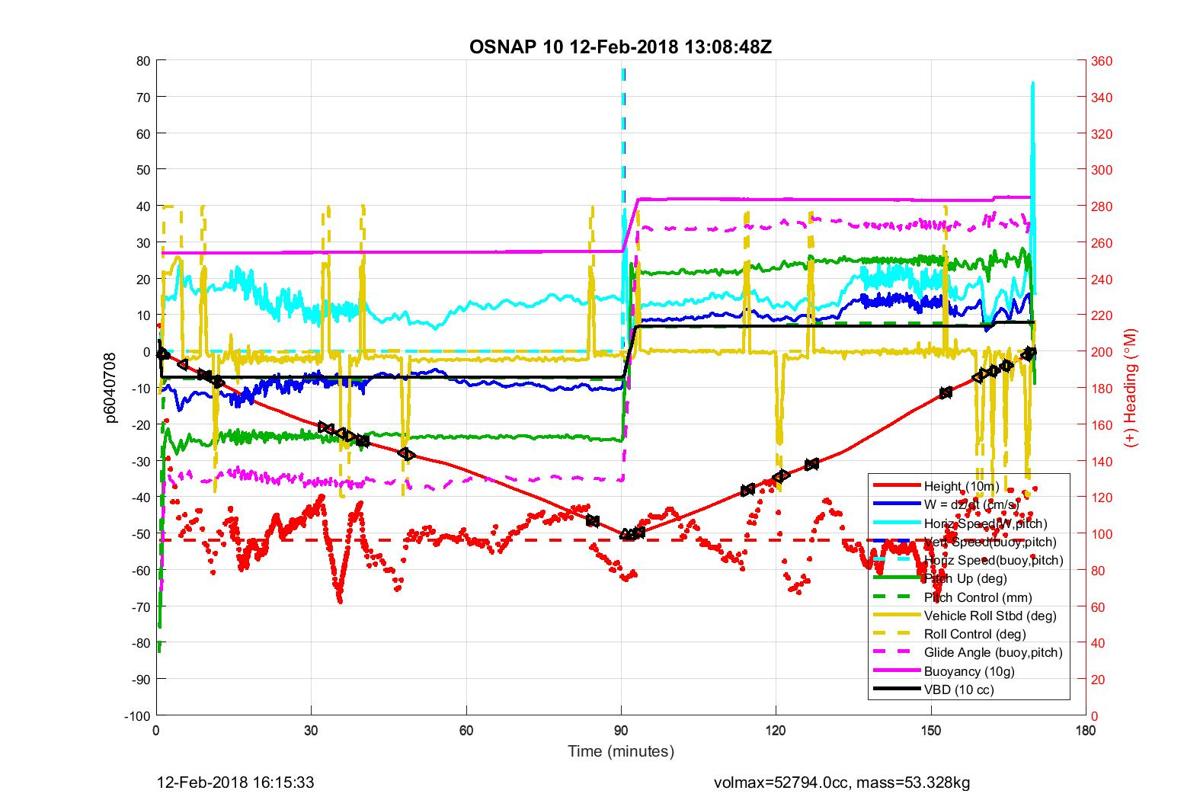Select the Vert Speed(buoy,pitch) legend entry
The image size is (1200, 804).
992,541
